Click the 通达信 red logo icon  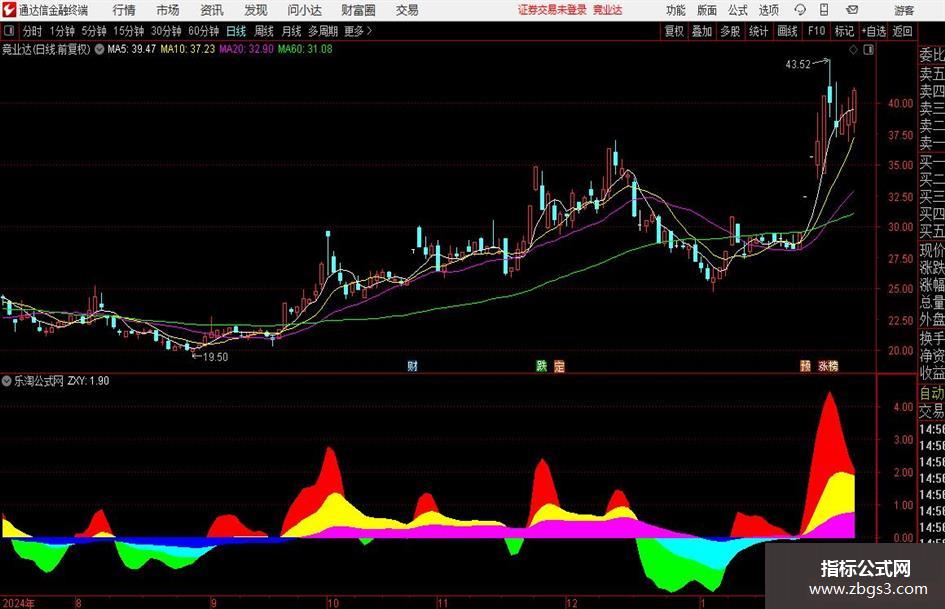8,10
